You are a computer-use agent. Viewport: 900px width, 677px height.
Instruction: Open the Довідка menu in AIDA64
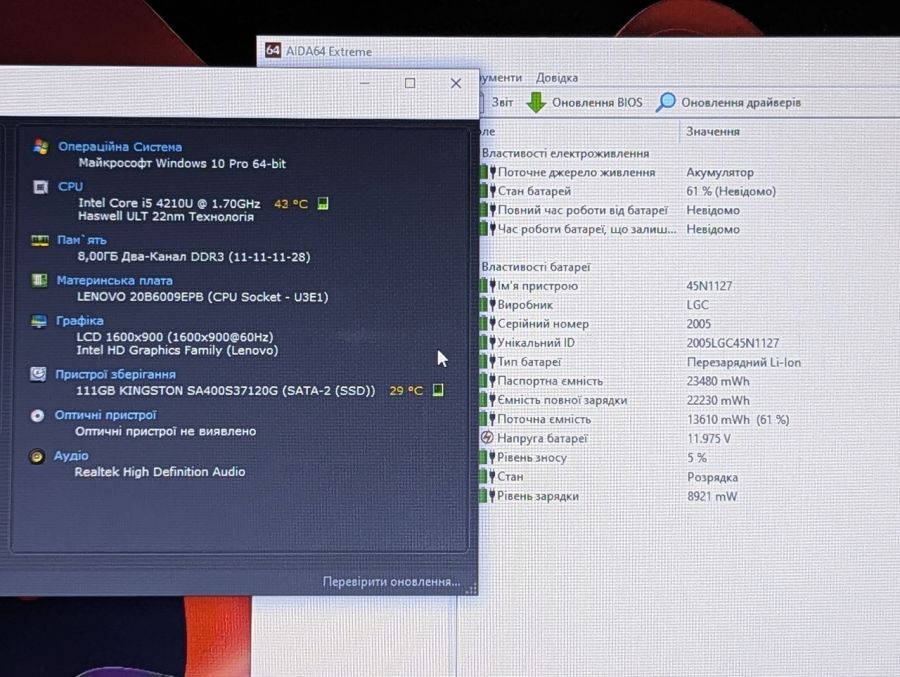tap(557, 78)
